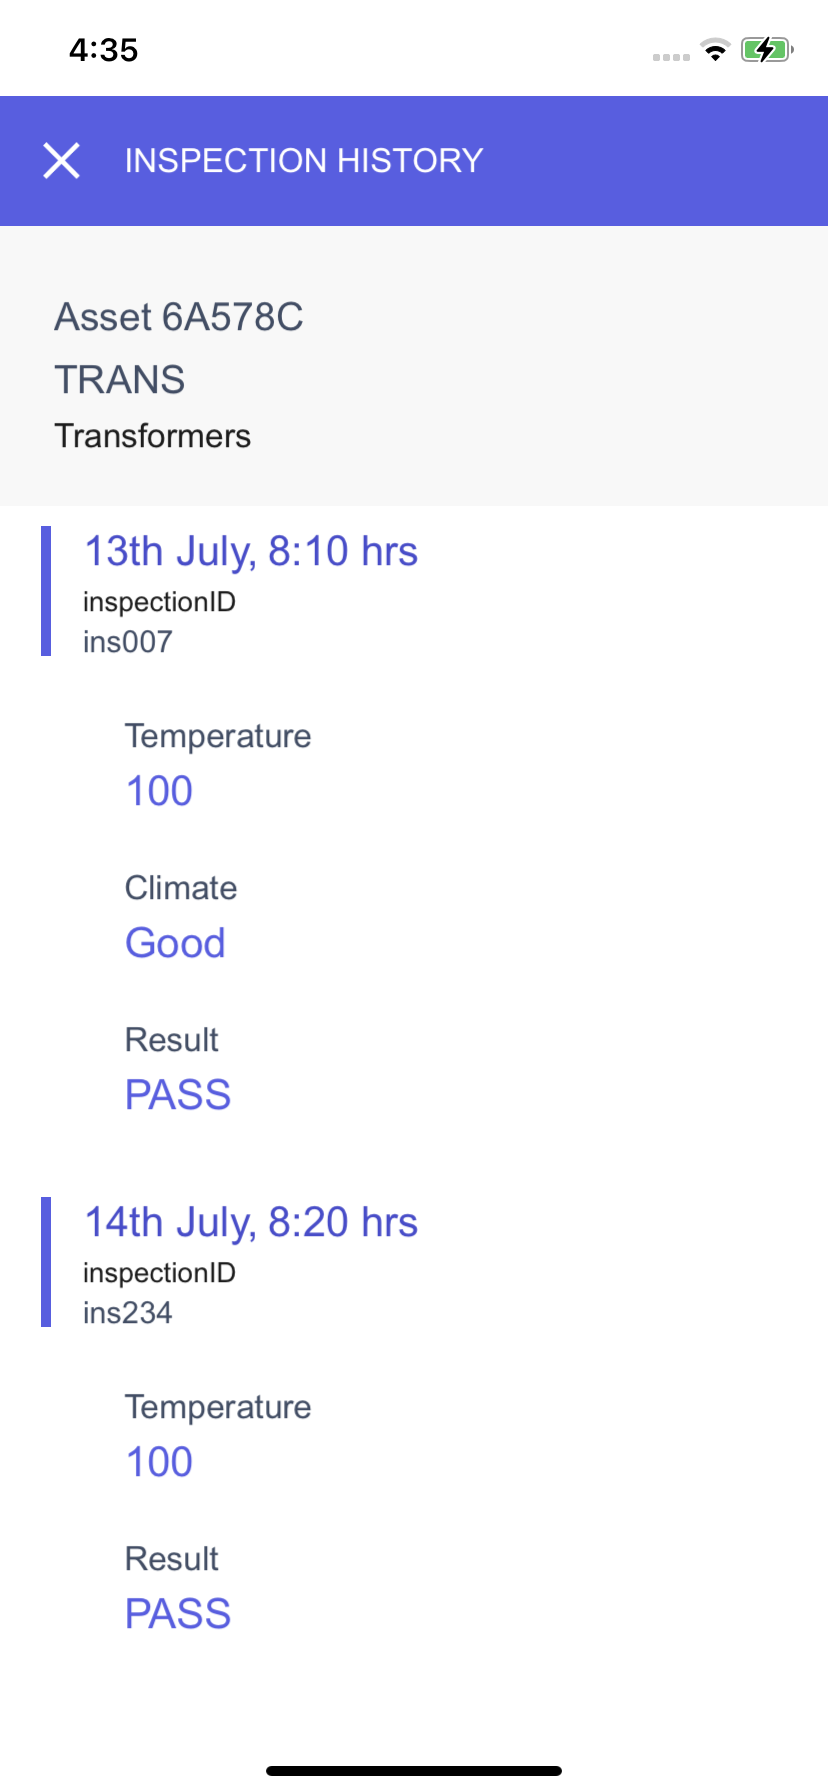
Task: Tap the purple marker beside 14th July entry
Action: pos(46,1262)
